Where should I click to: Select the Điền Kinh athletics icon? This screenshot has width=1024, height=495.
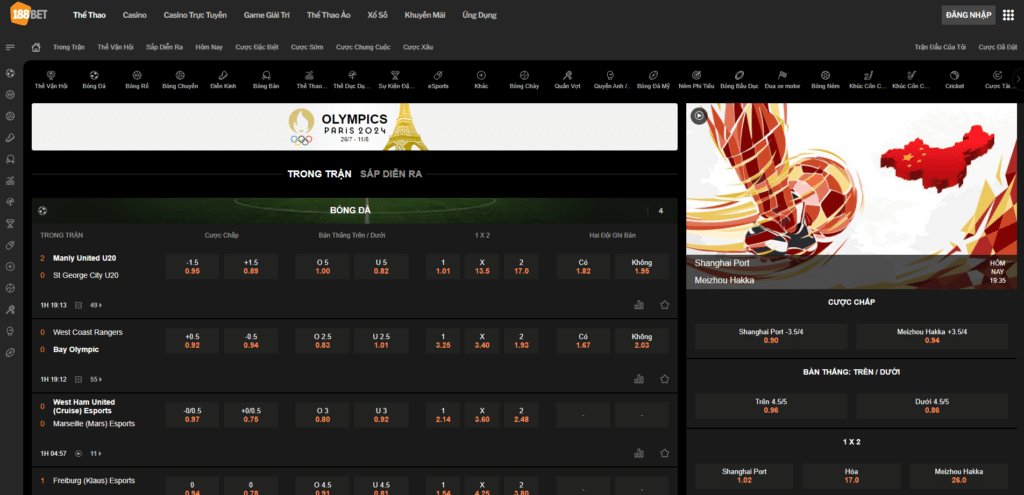point(223,80)
